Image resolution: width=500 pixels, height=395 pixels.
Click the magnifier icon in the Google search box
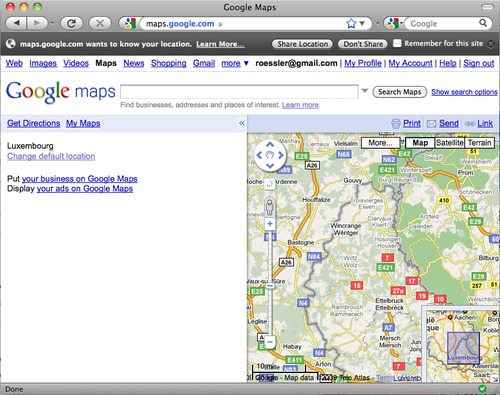click(483, 23)
